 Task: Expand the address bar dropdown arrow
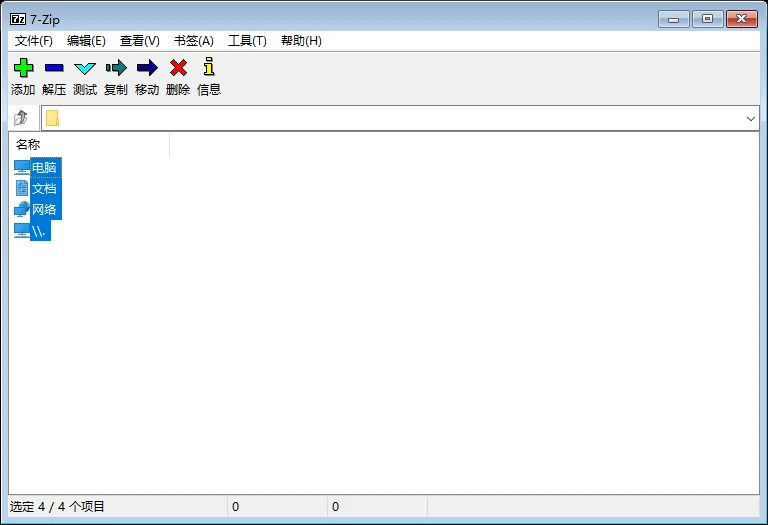750,119
